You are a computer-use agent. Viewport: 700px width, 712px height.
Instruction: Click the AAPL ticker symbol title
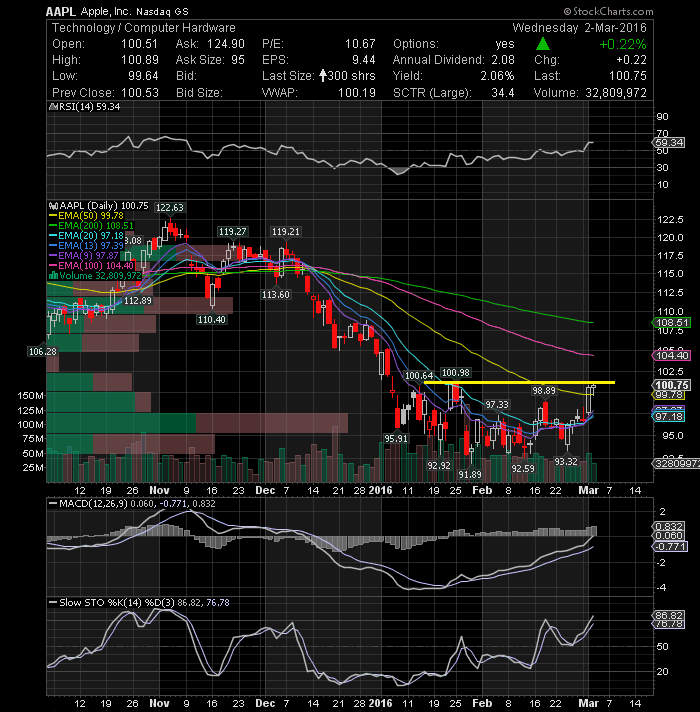point(61,11)
